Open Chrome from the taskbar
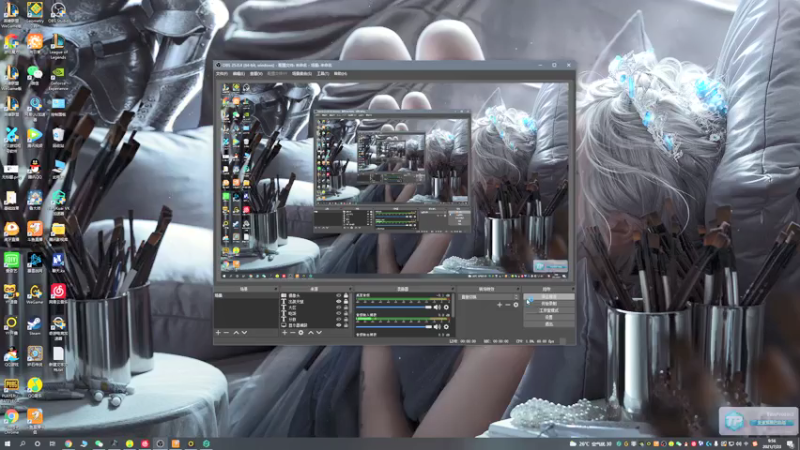800x450 pixels. (x=68, y=444)
